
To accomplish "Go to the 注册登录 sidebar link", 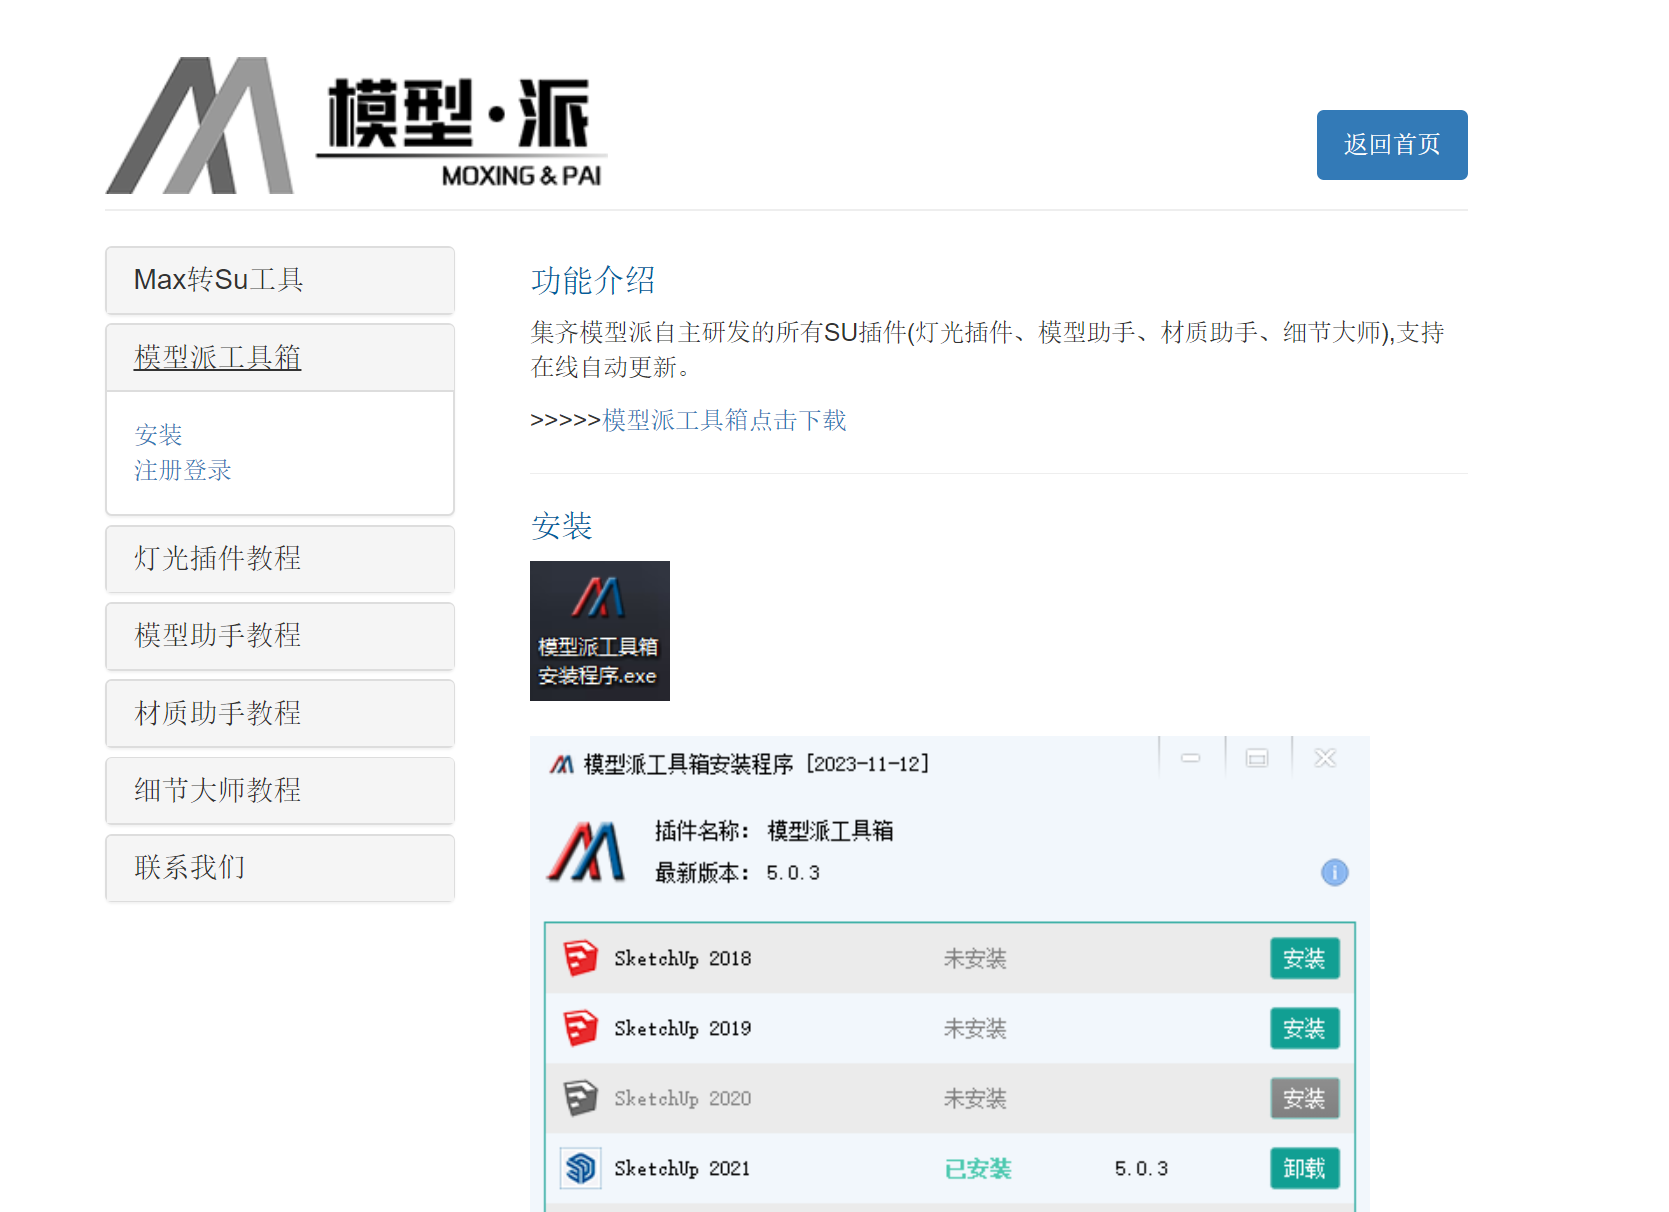I will click(x=183, y=470).
